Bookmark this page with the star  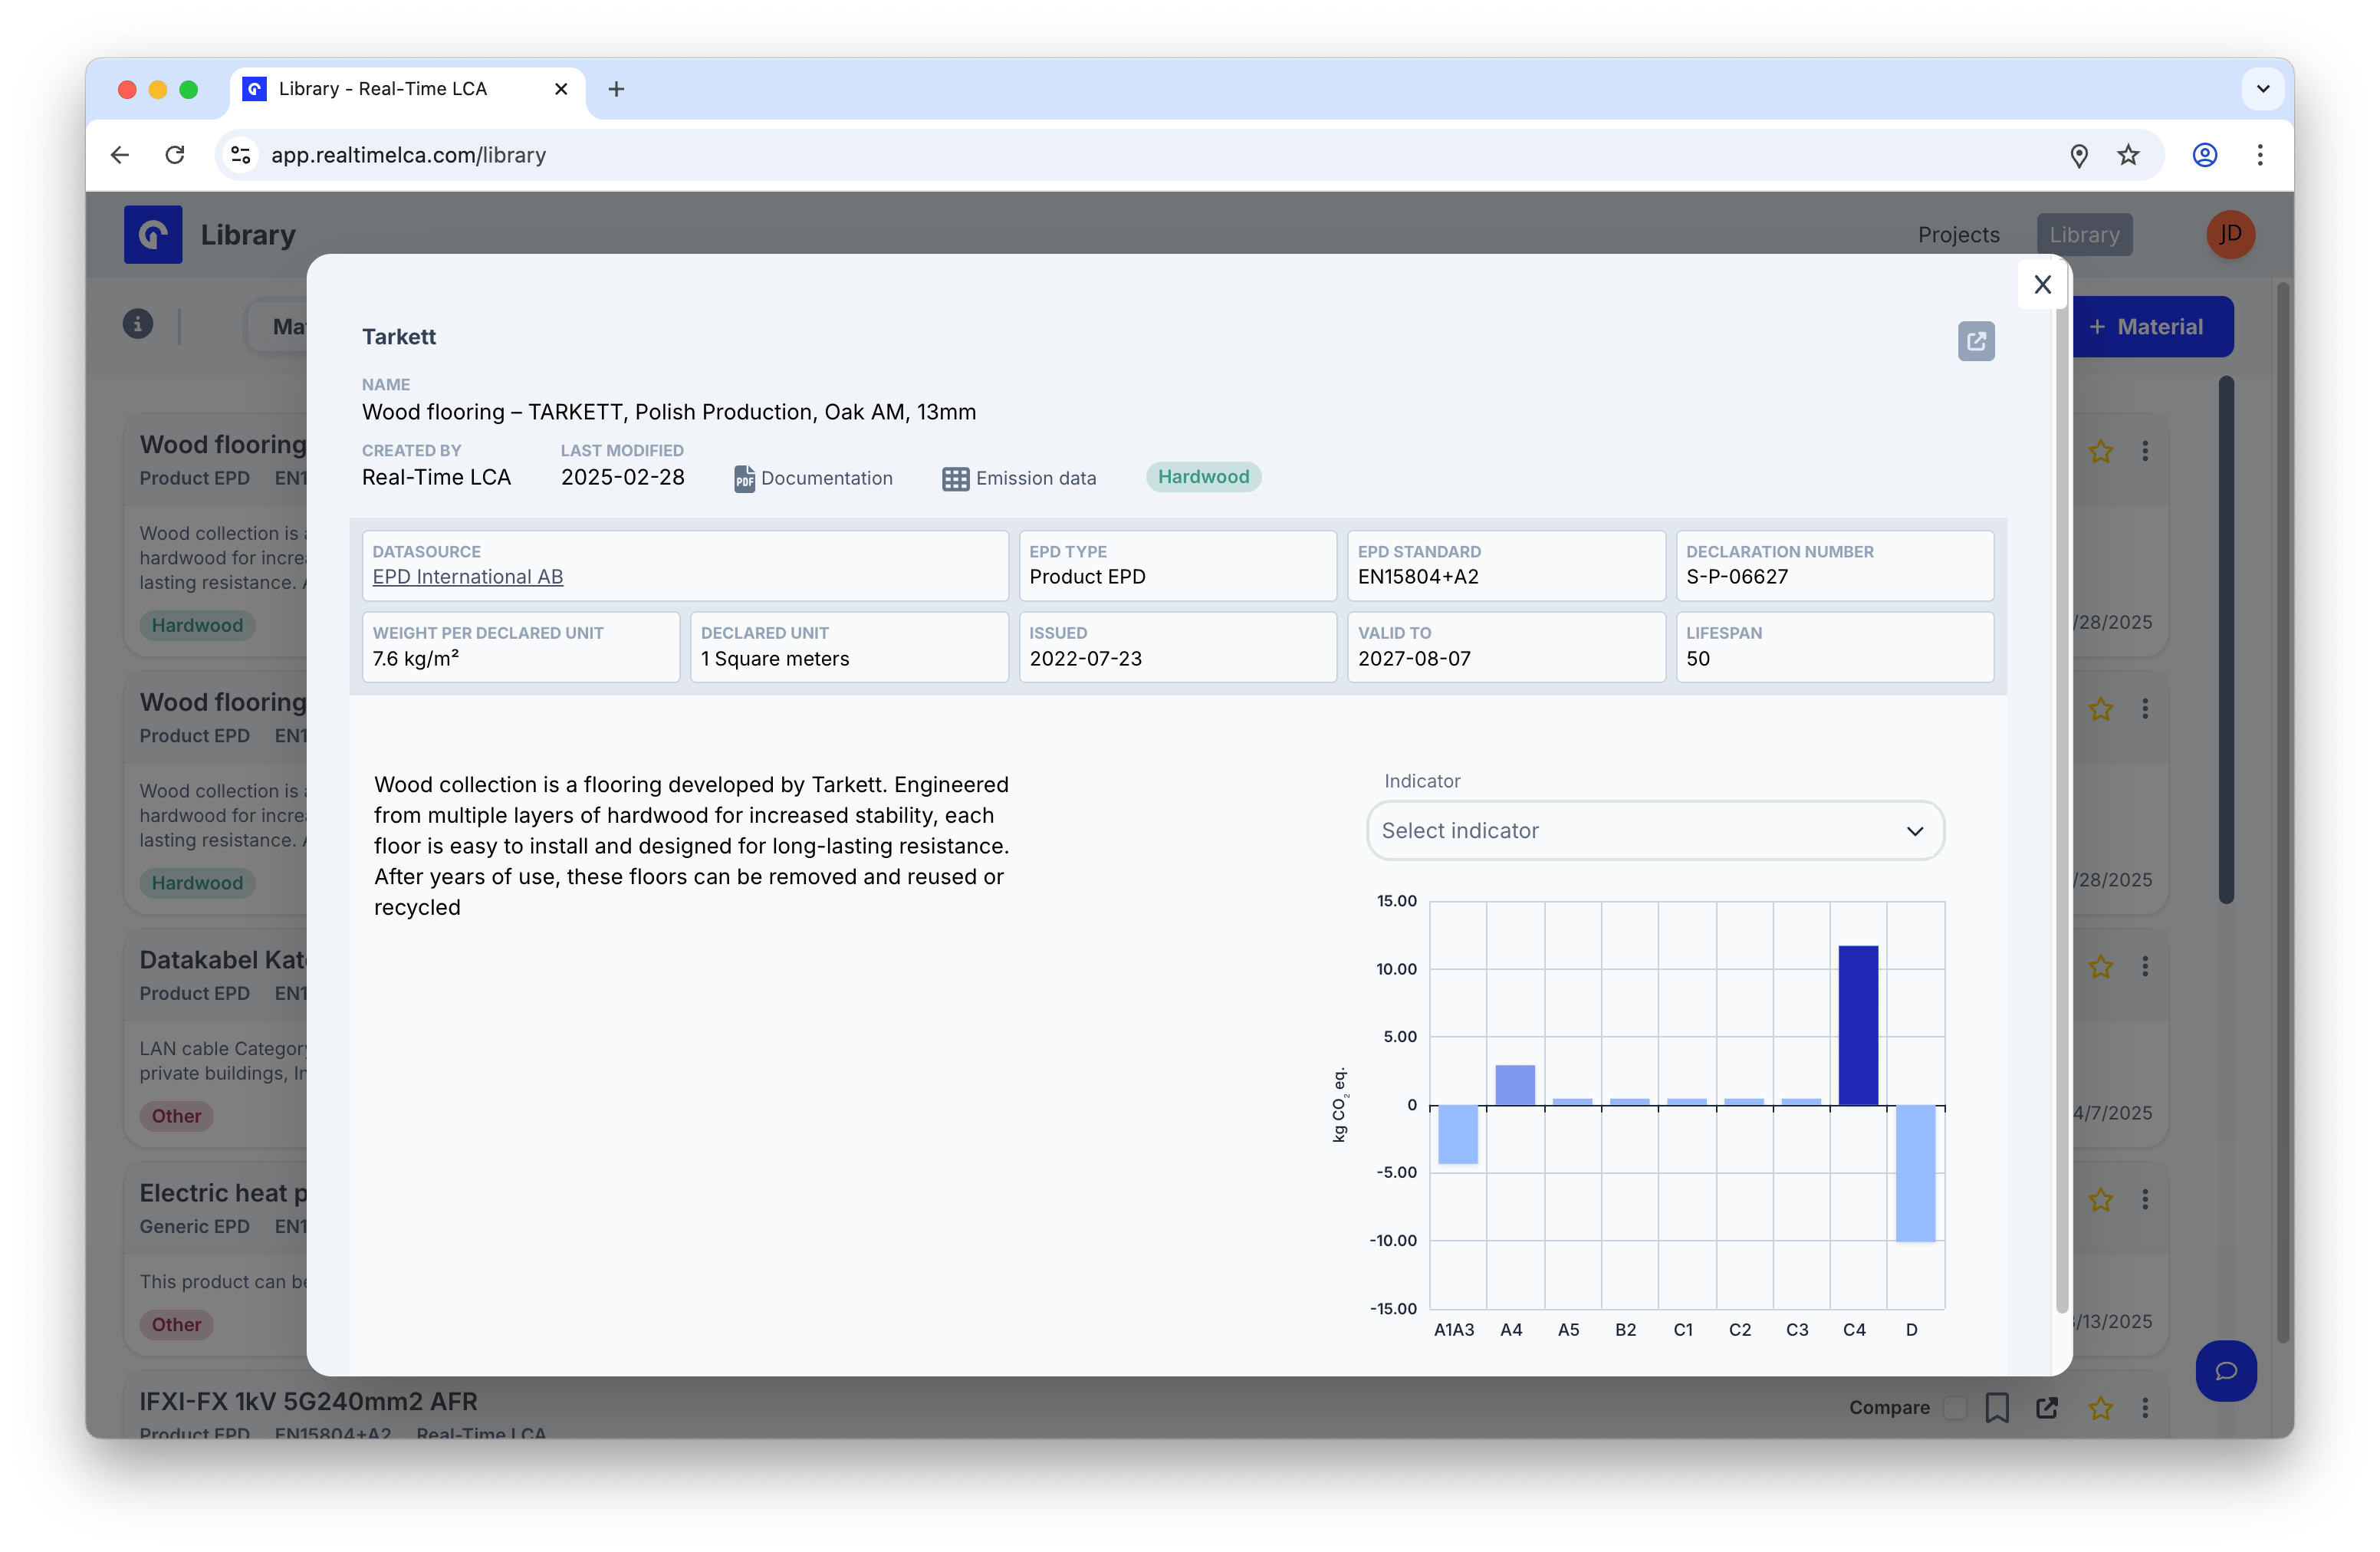pos(2128,155)
